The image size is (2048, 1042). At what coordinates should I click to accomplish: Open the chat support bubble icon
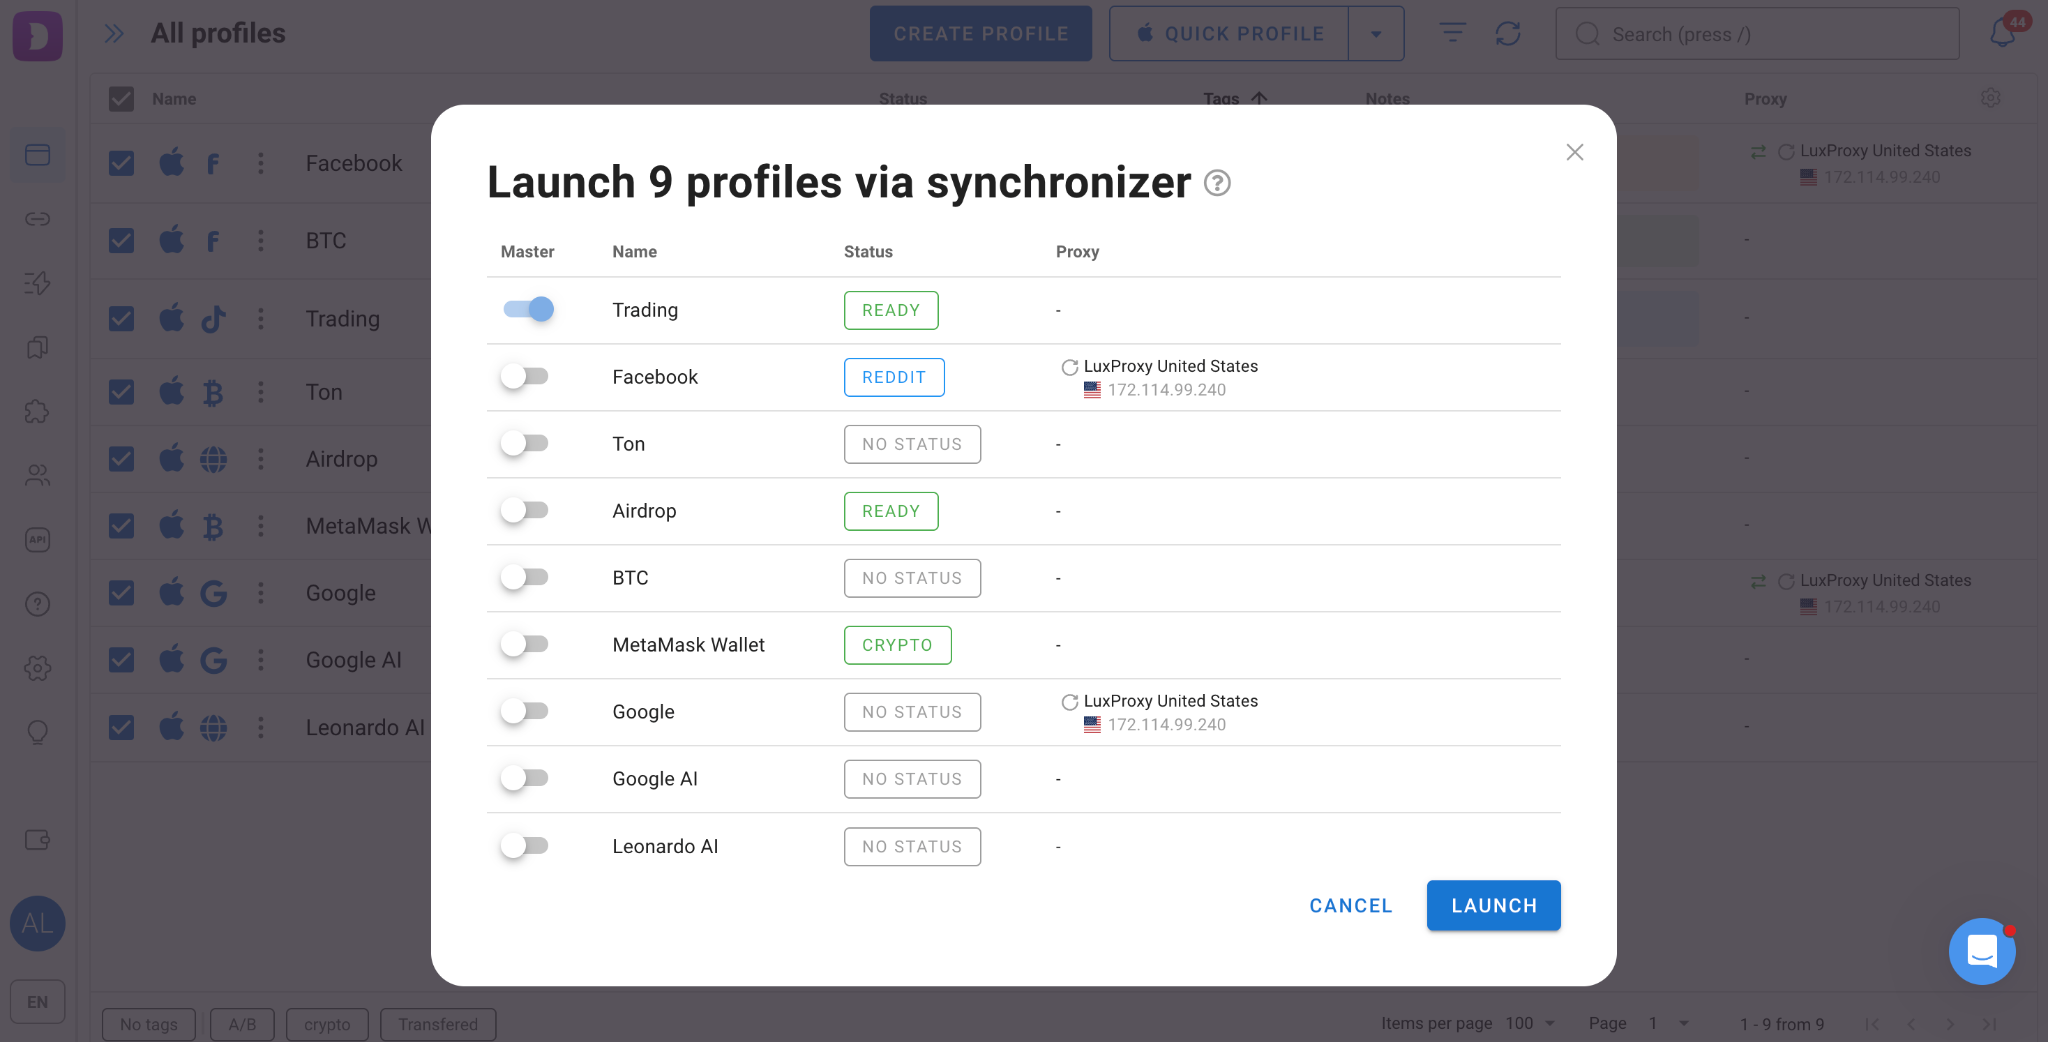coord(1981,951)
